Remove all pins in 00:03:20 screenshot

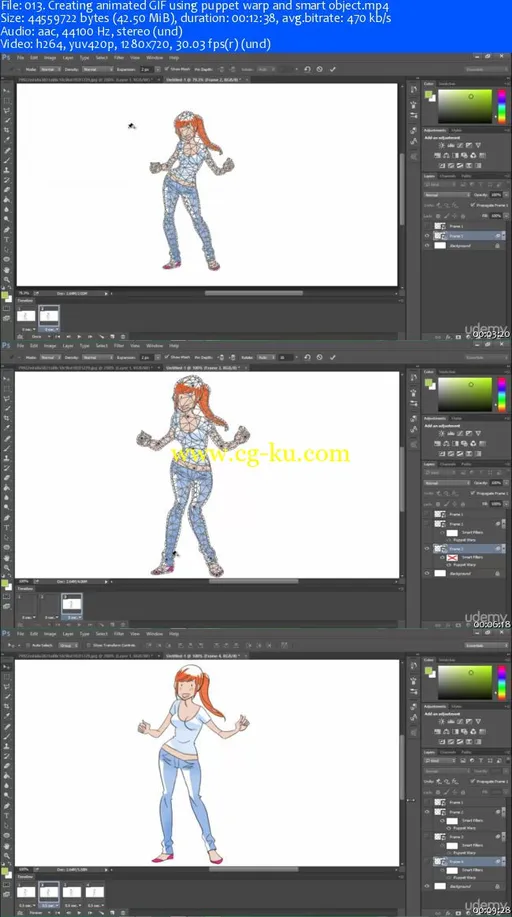(307, 70)
